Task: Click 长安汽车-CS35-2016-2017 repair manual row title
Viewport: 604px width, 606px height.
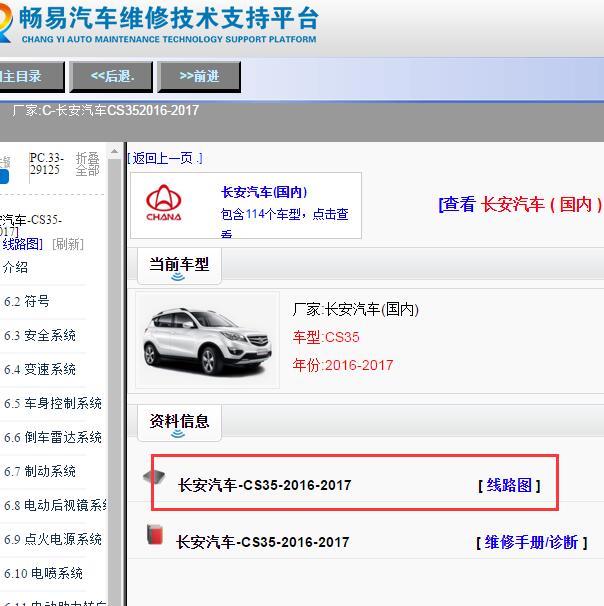Action: coord(263,543)
